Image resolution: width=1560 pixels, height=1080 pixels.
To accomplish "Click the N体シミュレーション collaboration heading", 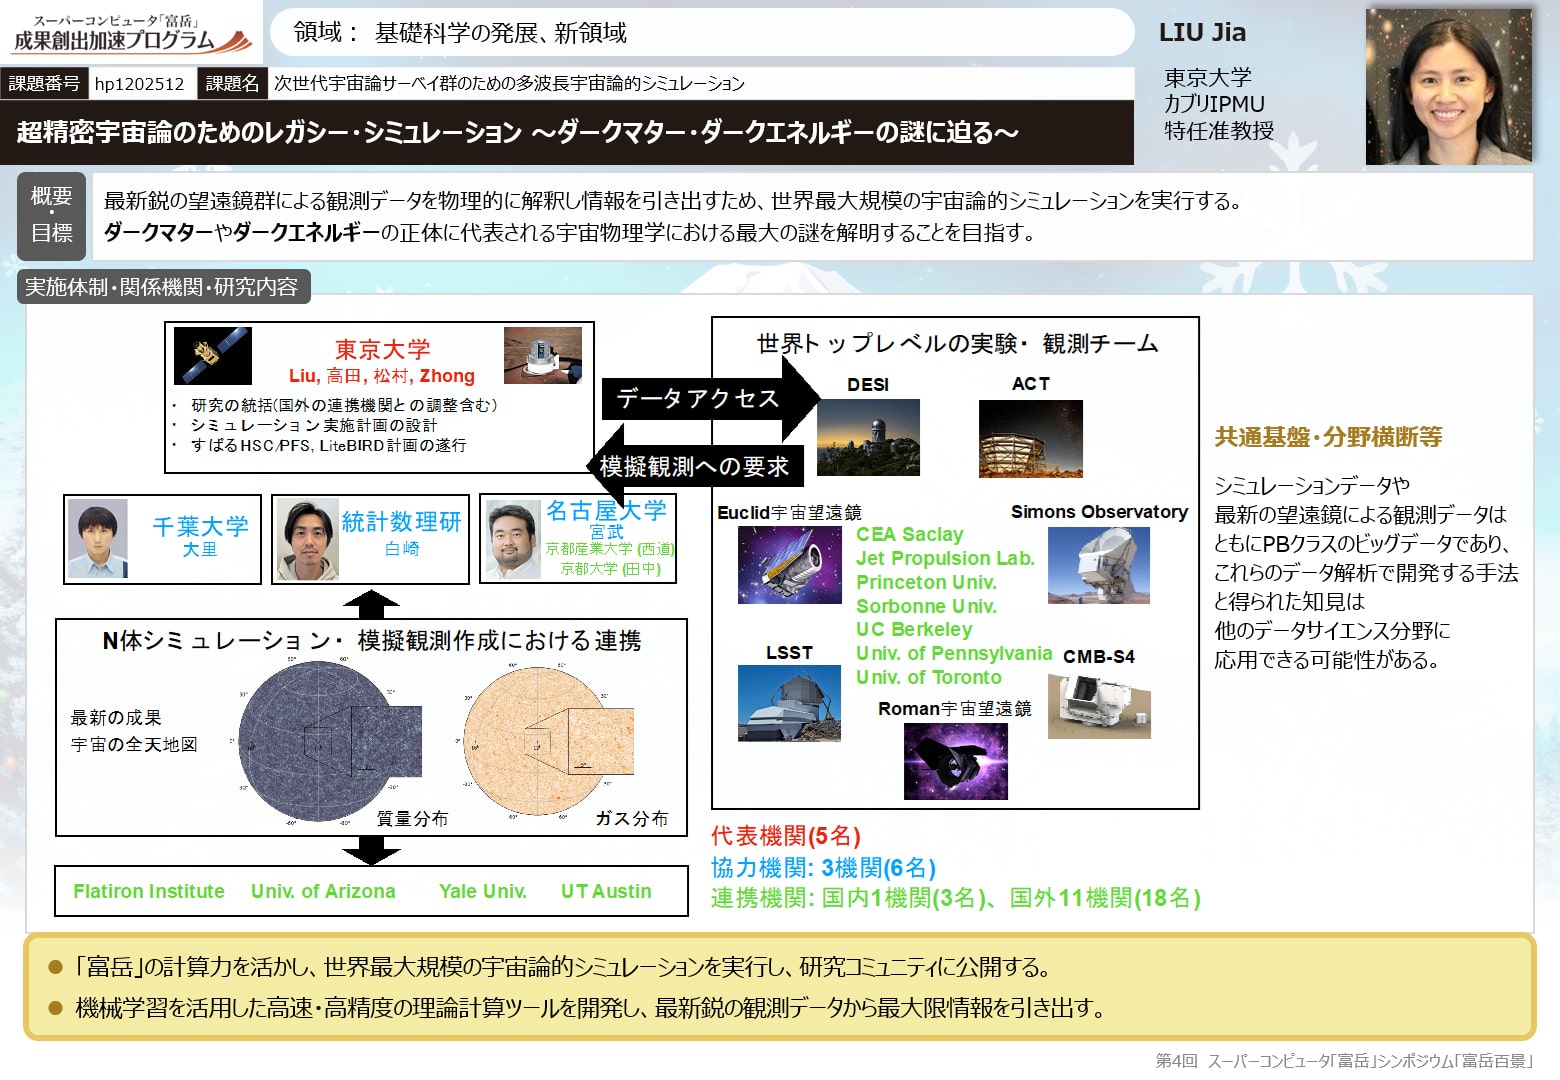I will 372,640.
